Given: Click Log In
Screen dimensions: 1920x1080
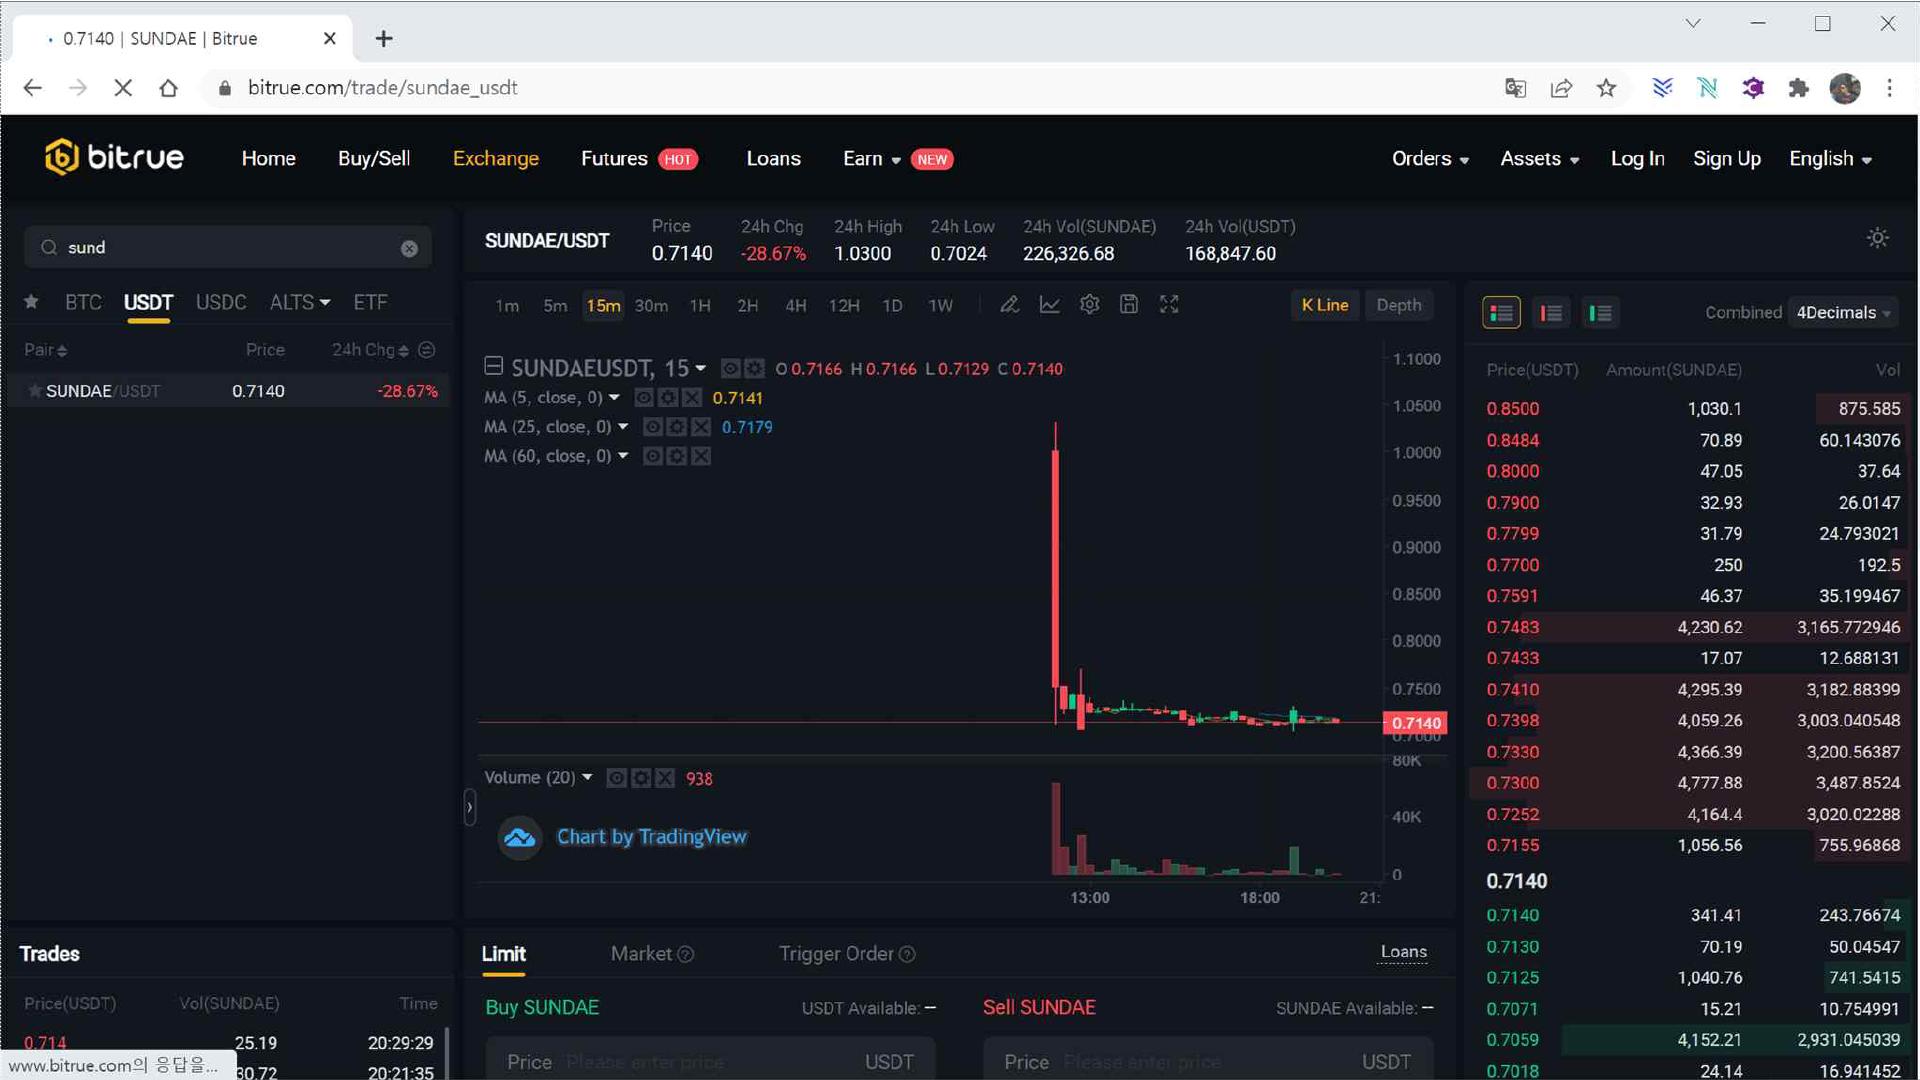Looking at the screenshot, I should point(1637,159).
